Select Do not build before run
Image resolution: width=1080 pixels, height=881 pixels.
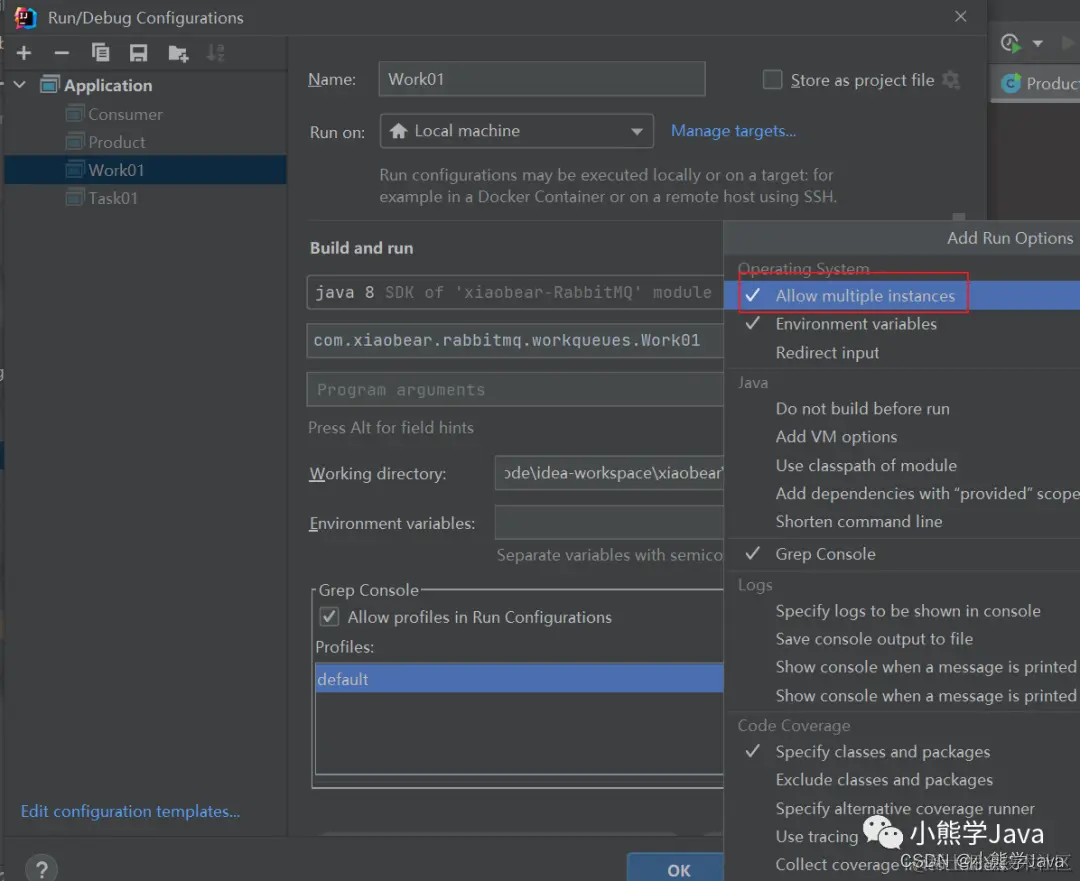pyautogui.click(x=902, y=408)
